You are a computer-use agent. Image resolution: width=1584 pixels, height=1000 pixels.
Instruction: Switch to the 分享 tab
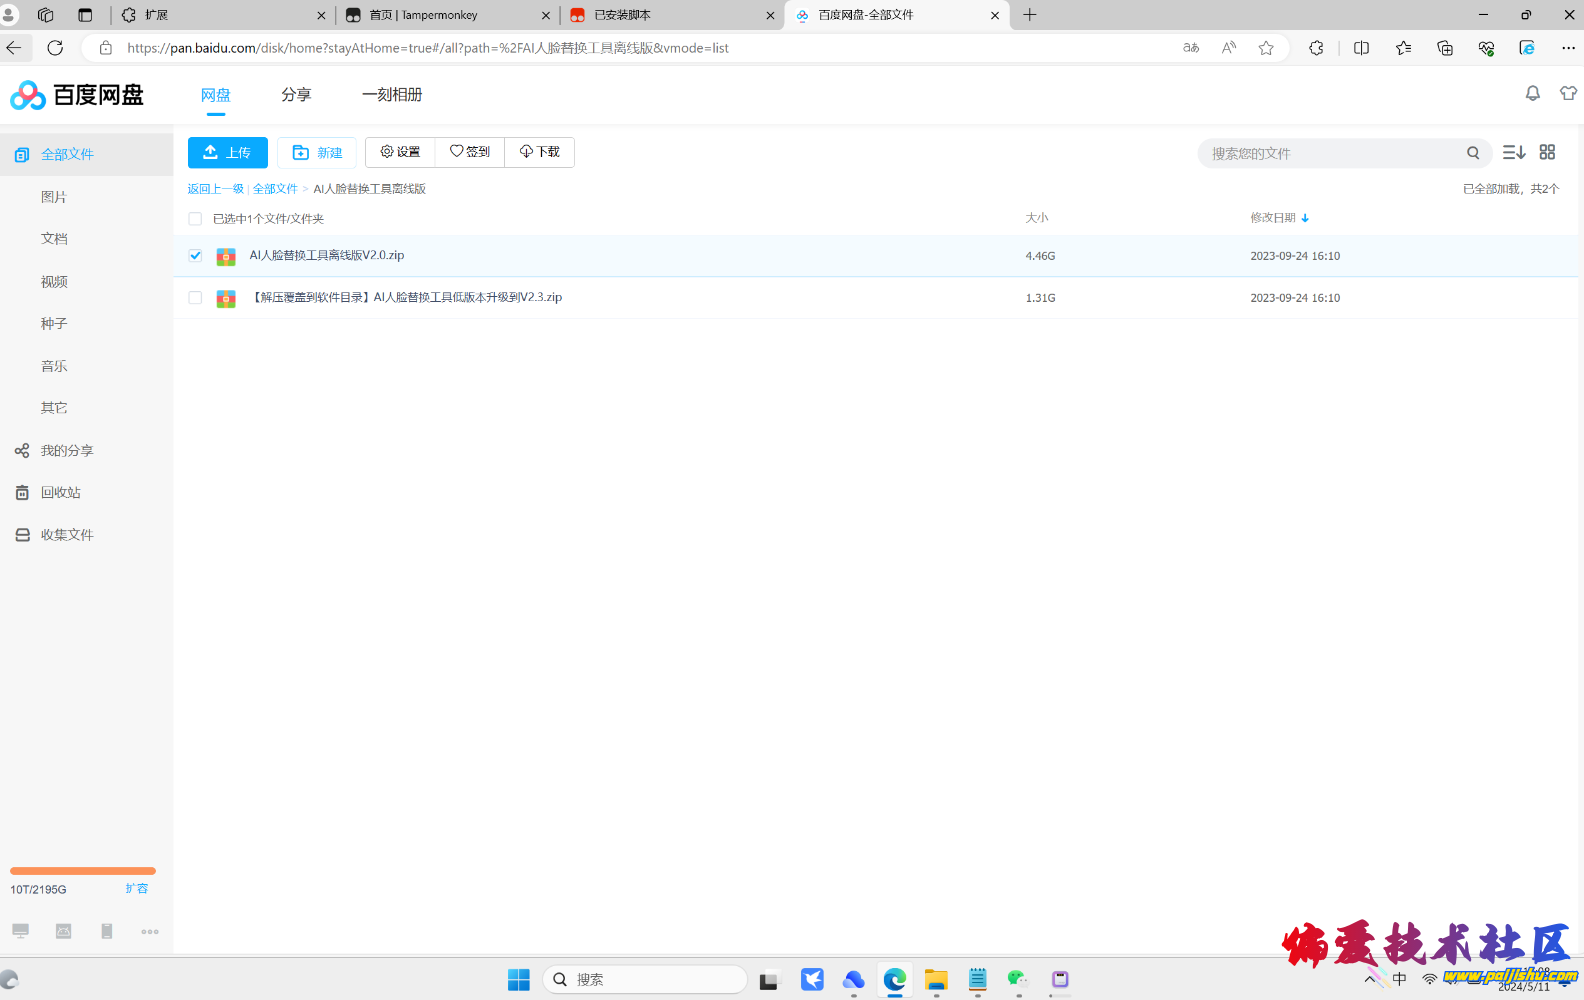296,95
